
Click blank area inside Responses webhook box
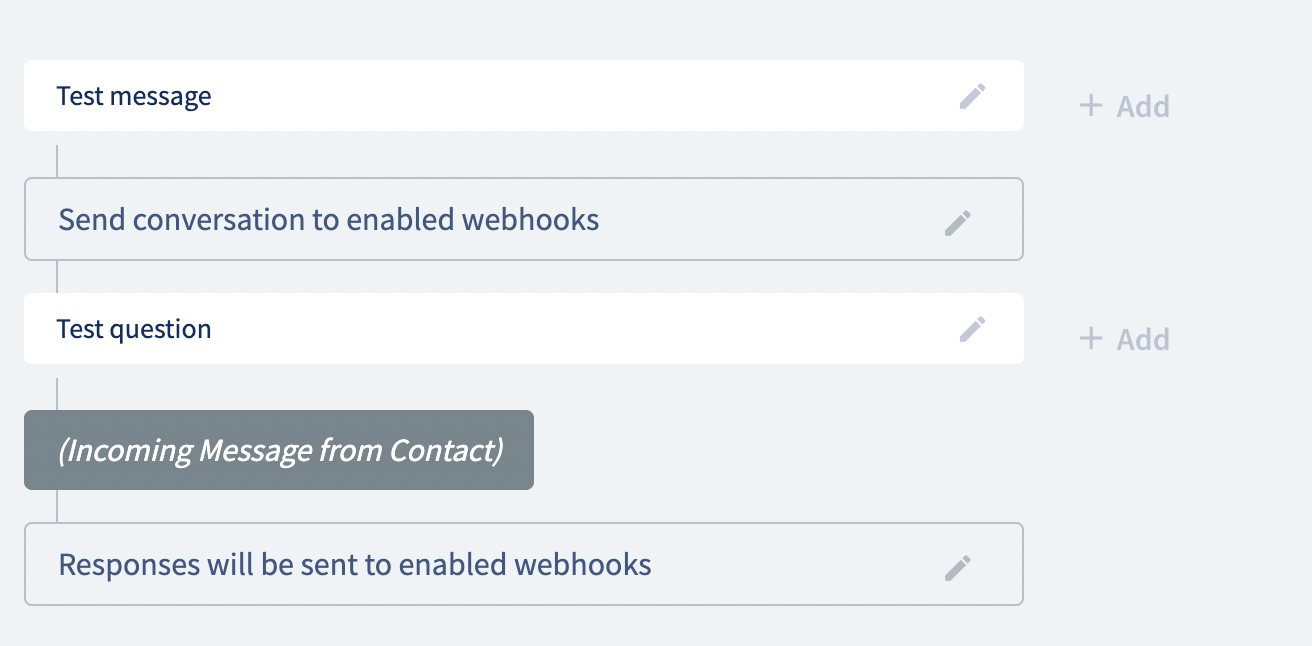[x=800, y=565]
